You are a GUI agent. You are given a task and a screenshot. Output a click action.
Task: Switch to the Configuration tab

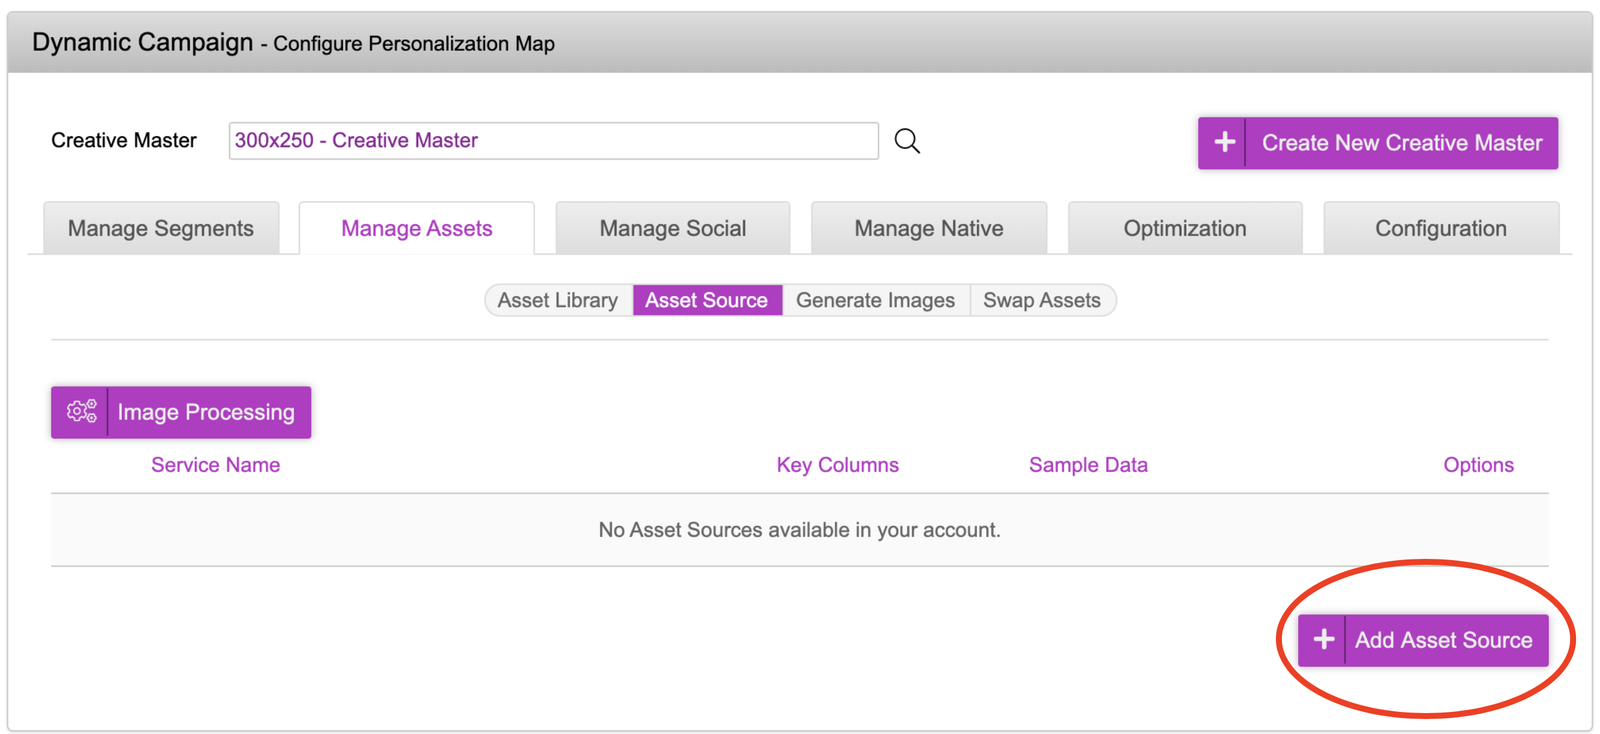click(x=1440, y=228)
